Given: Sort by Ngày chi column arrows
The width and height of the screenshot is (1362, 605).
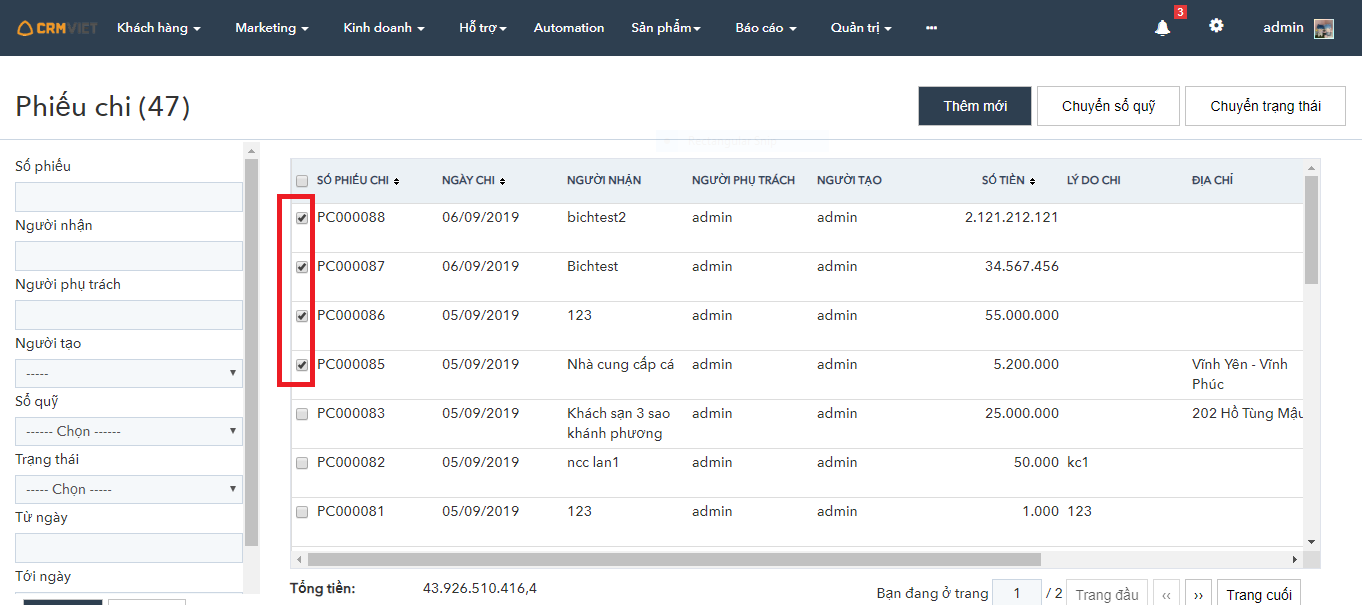Looking at the screenshot, I should click(x=502, y=181).
